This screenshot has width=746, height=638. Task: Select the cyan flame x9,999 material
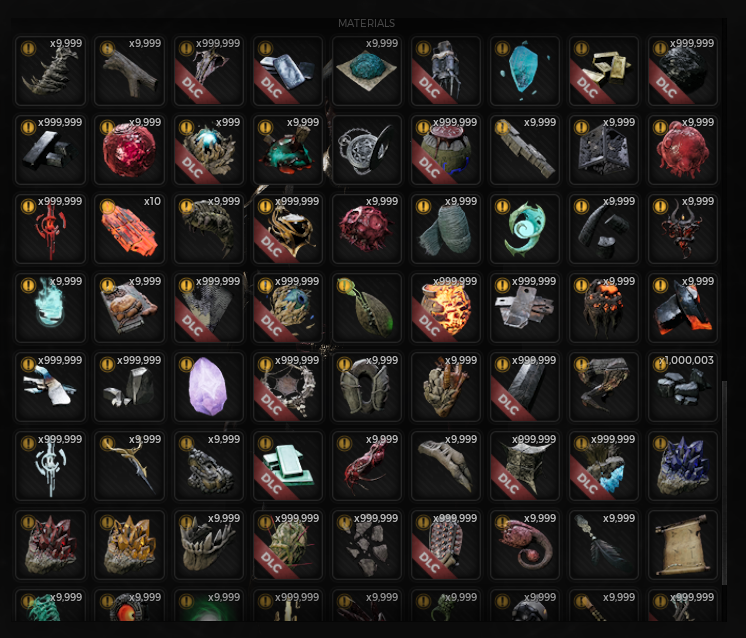(x=50, y=308)
